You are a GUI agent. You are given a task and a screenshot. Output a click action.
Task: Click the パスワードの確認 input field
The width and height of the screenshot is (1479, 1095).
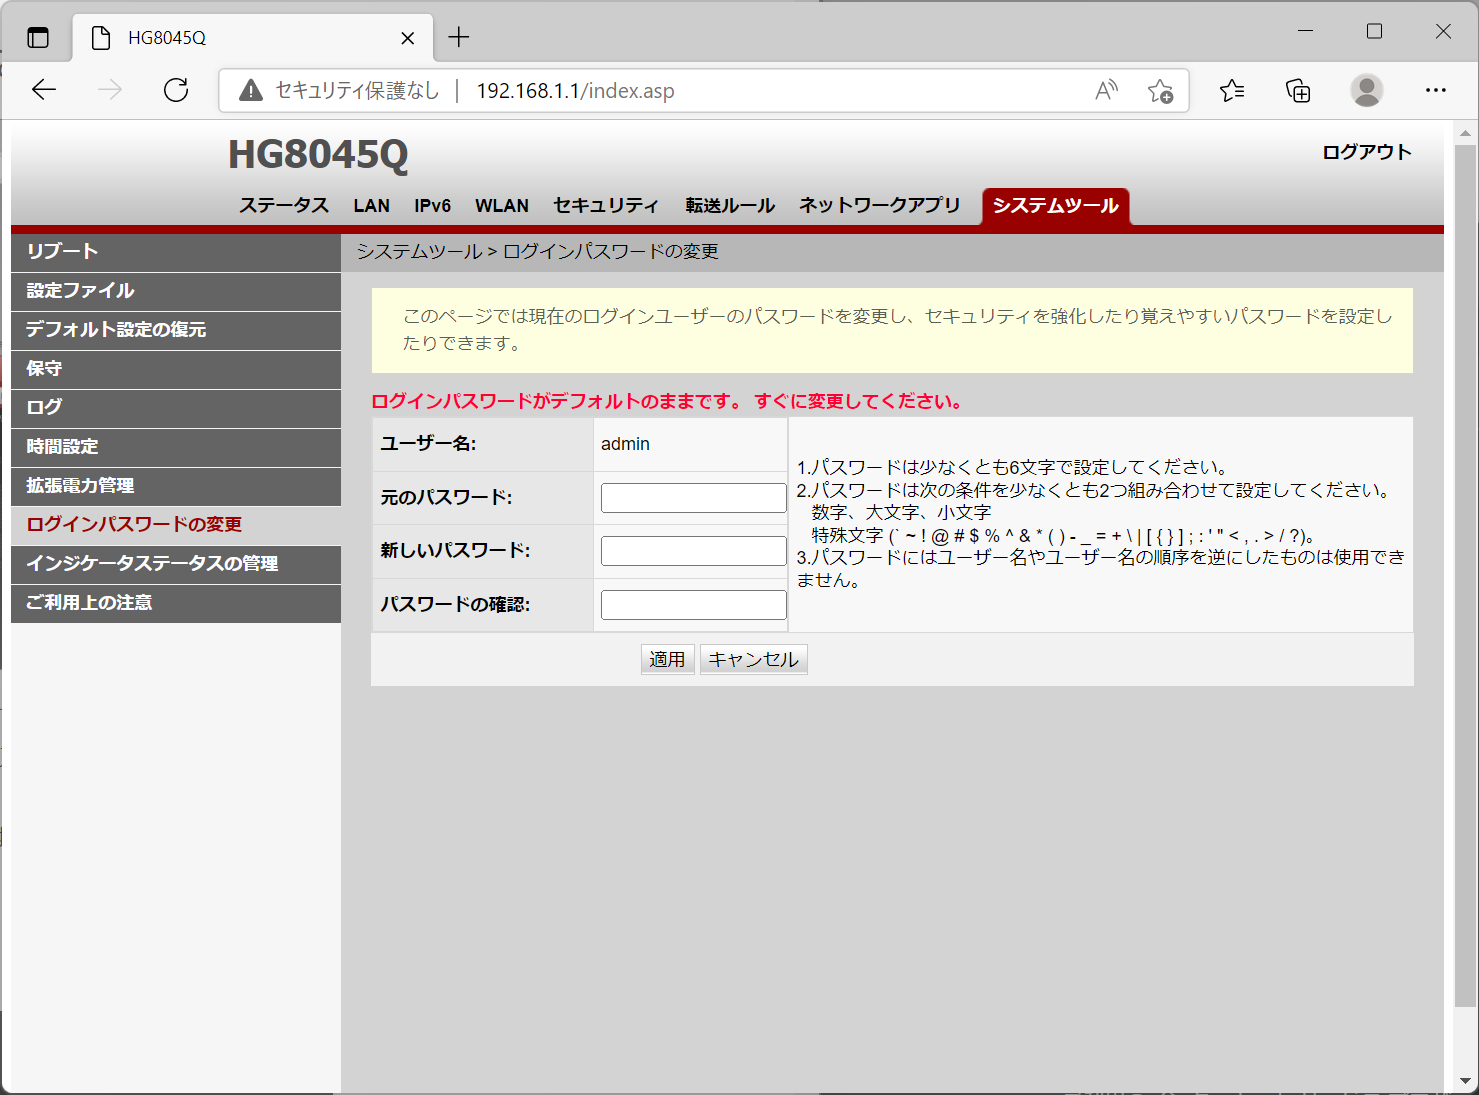693,605
